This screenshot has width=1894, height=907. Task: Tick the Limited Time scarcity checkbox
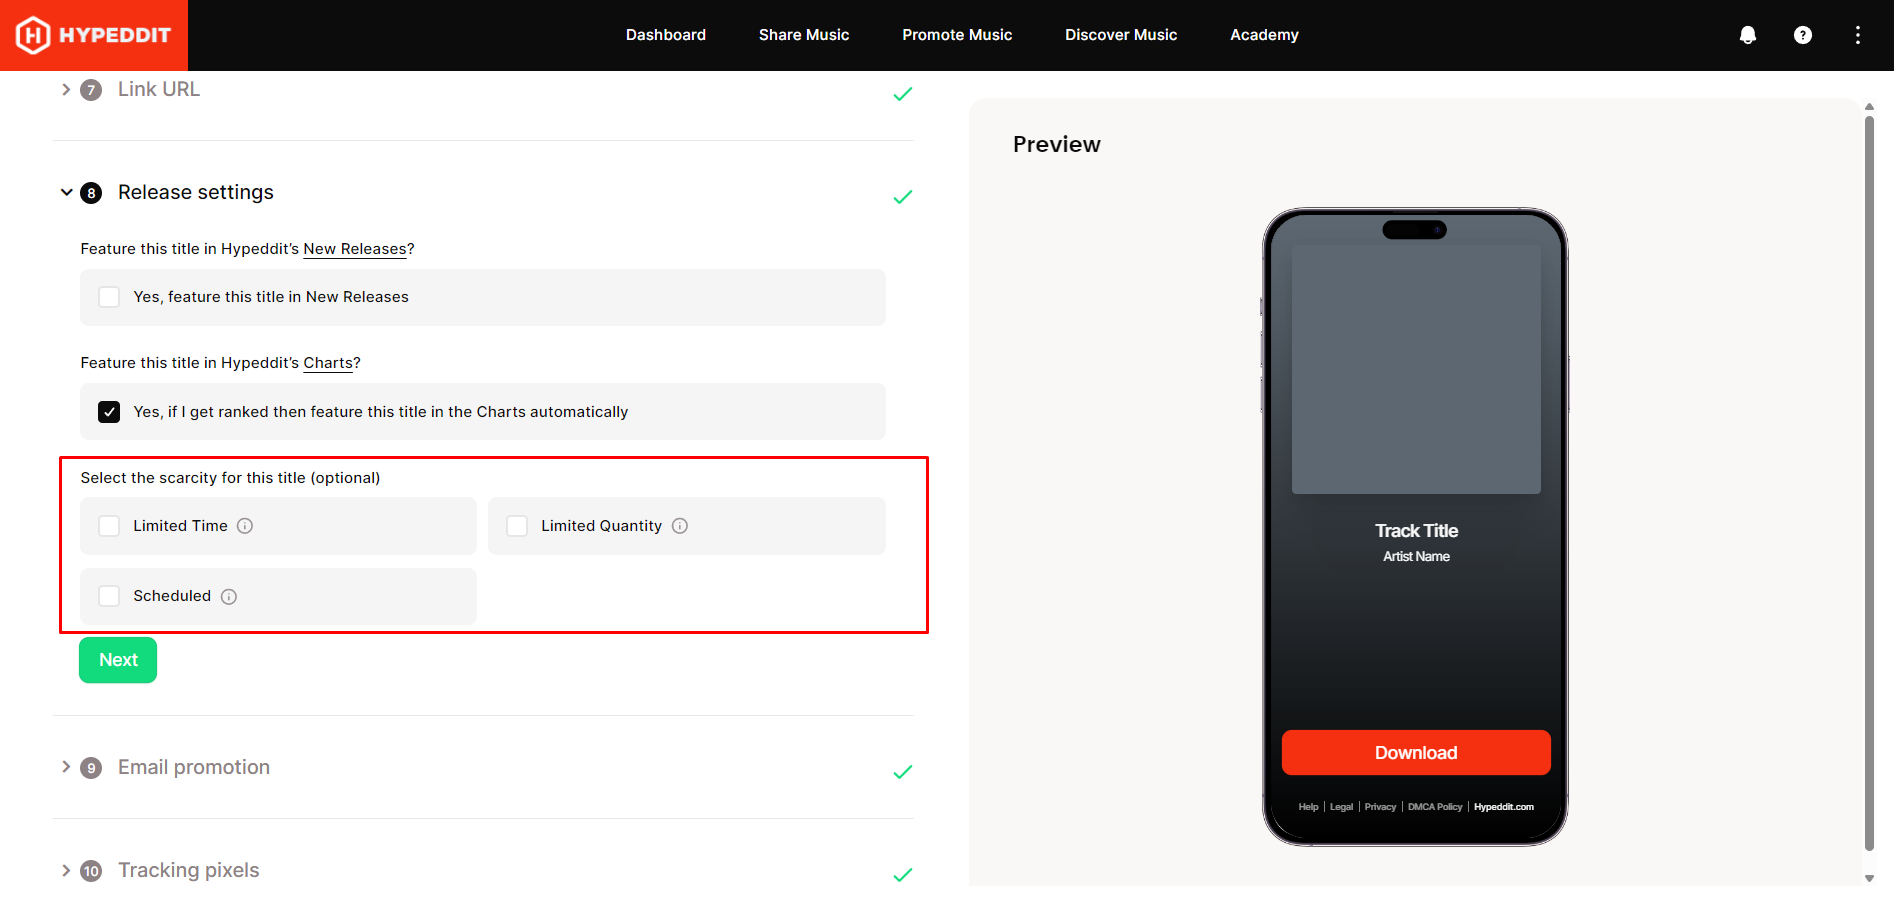pyautogui.click(x=109, y=526)
